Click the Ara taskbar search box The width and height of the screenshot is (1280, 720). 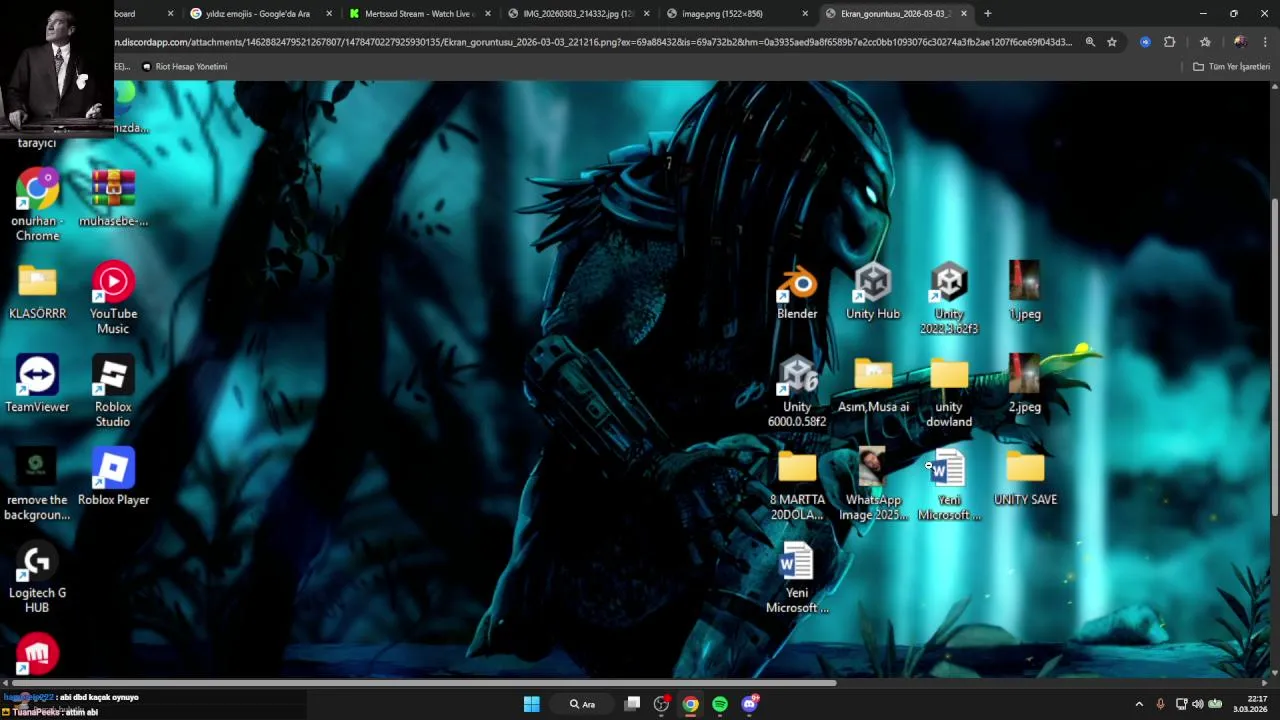pos(582,704)
